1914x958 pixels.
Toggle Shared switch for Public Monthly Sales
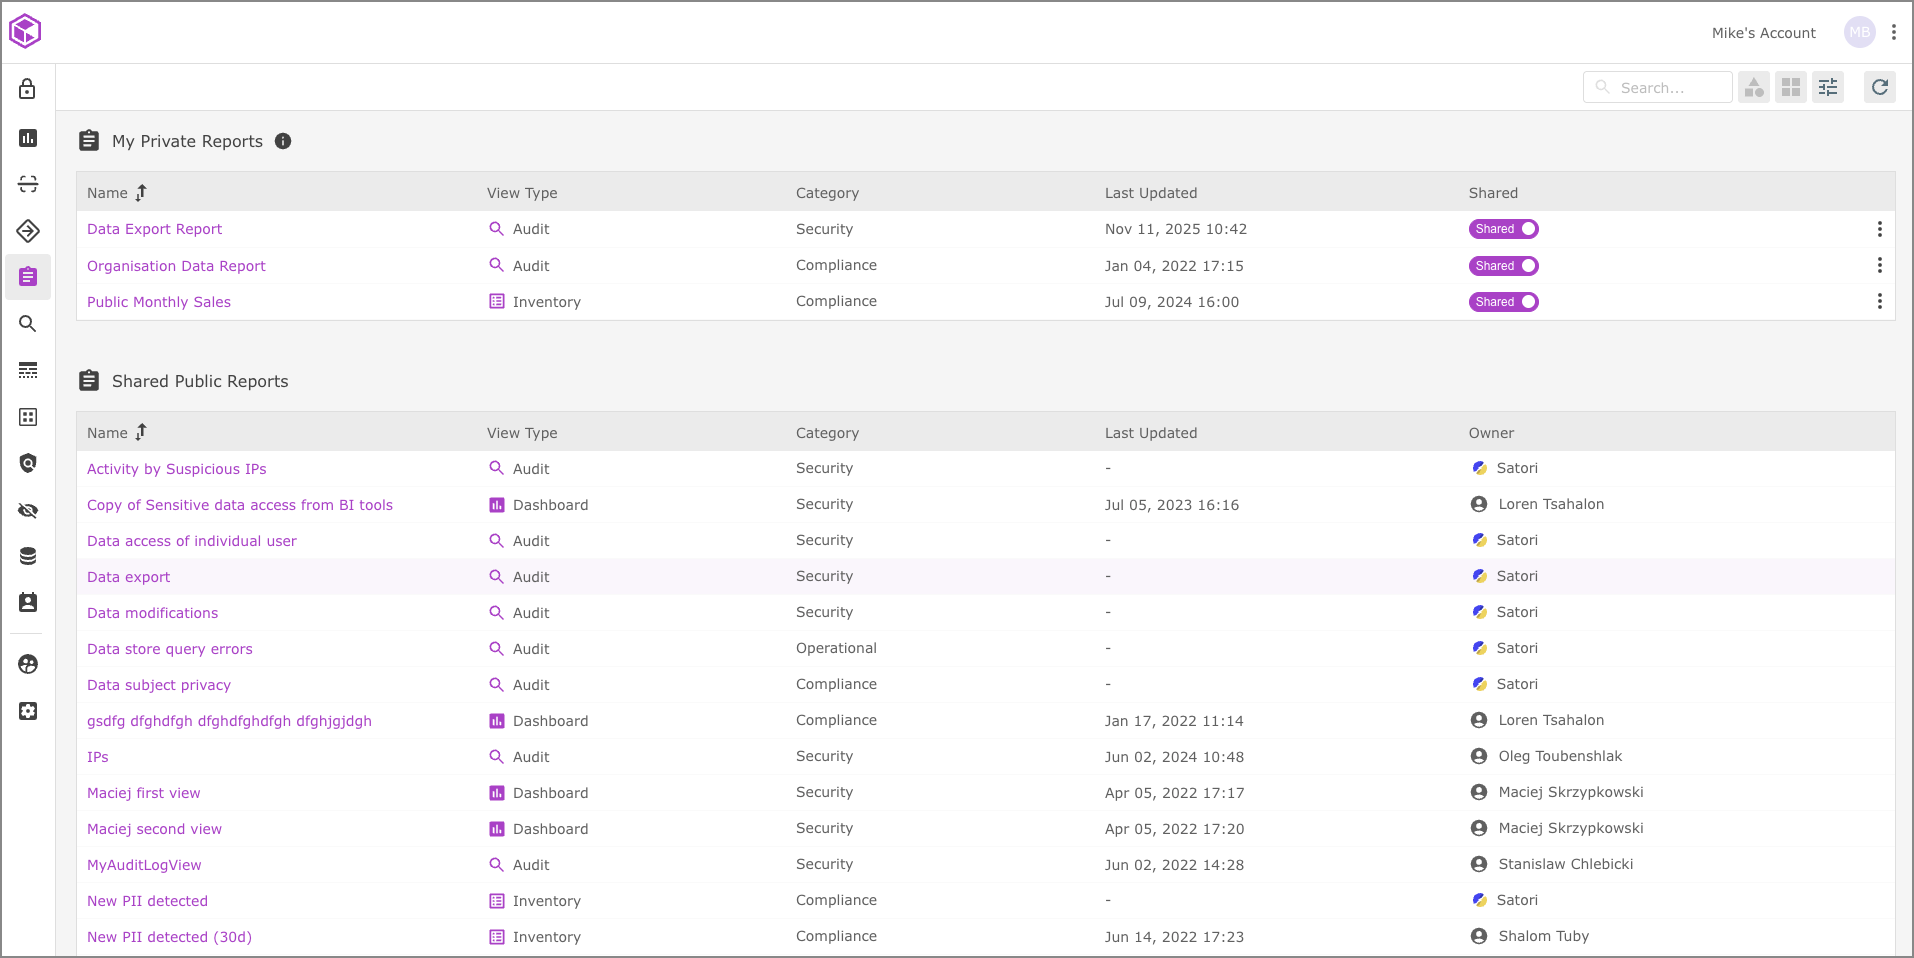pos(1503,302)
